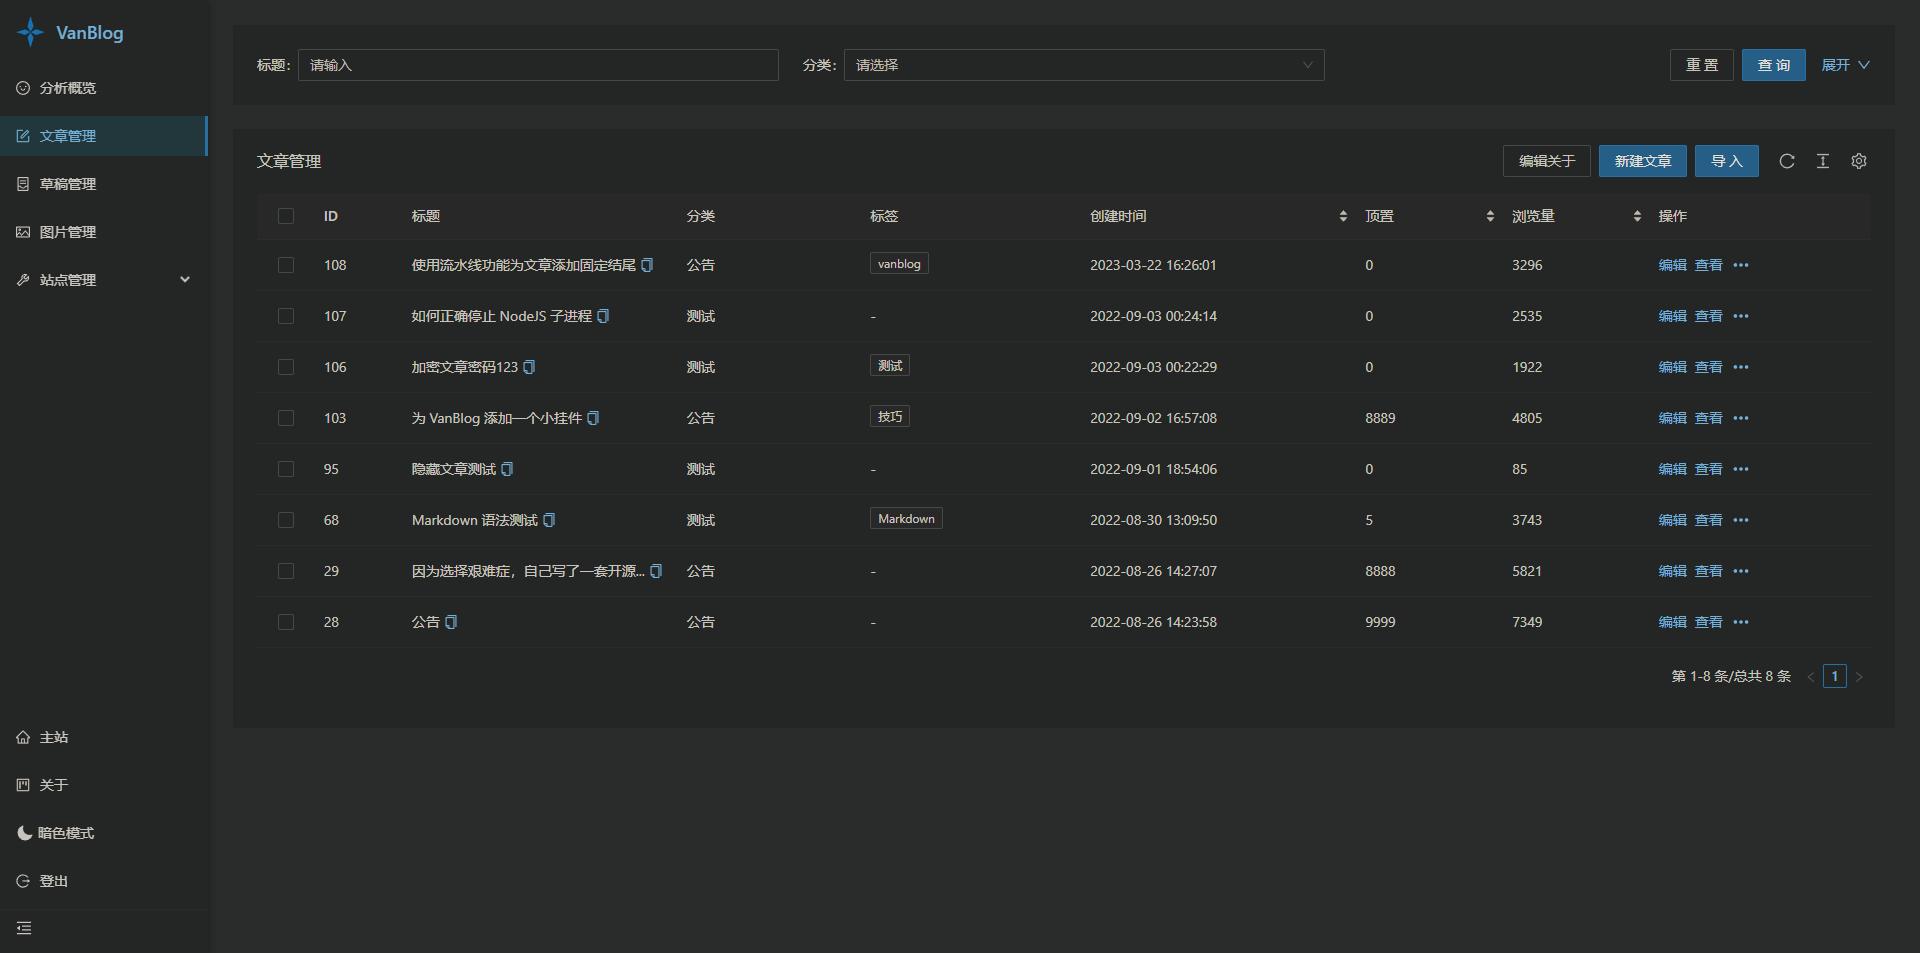The width and height of the screenshot is (1920, 953).
Task: Click the refresh icon in table toolbar
Action: pos(1786,161)
